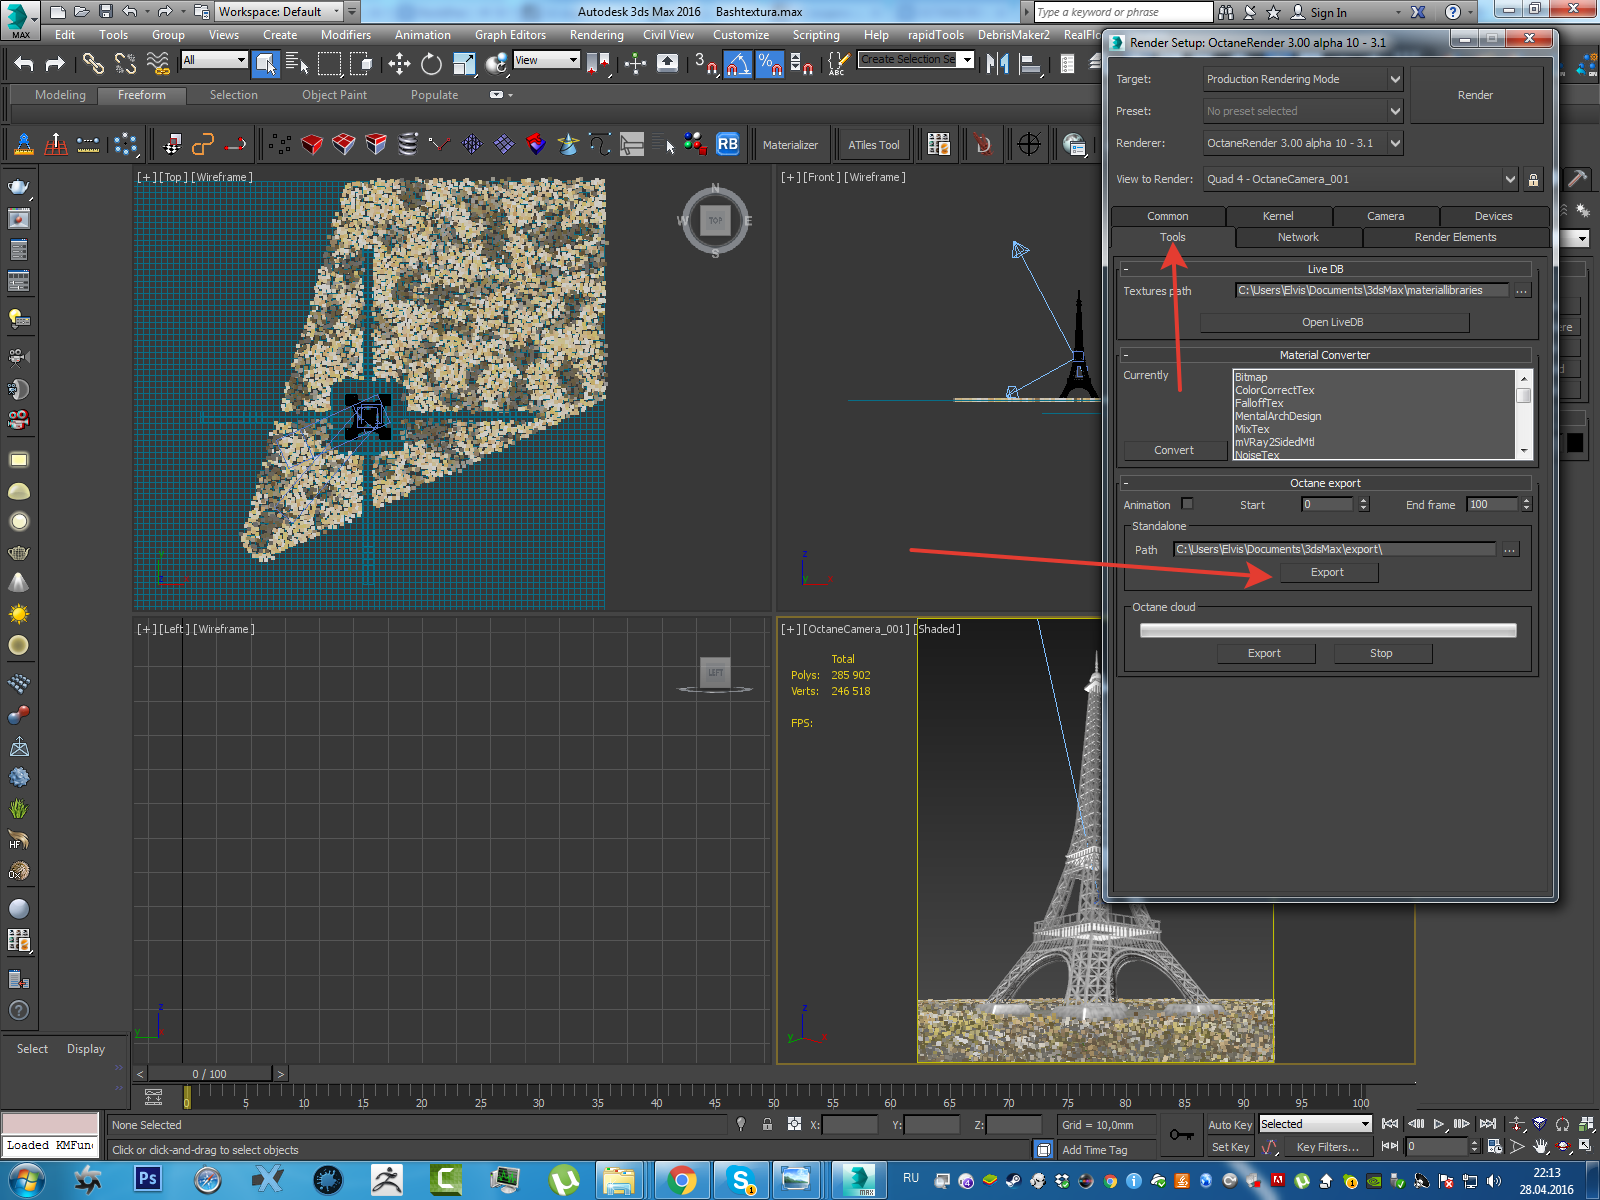Click the lock icon beside View to Render
This screenshot has height=1200, width=1600.
click(x=1533, y=180)
